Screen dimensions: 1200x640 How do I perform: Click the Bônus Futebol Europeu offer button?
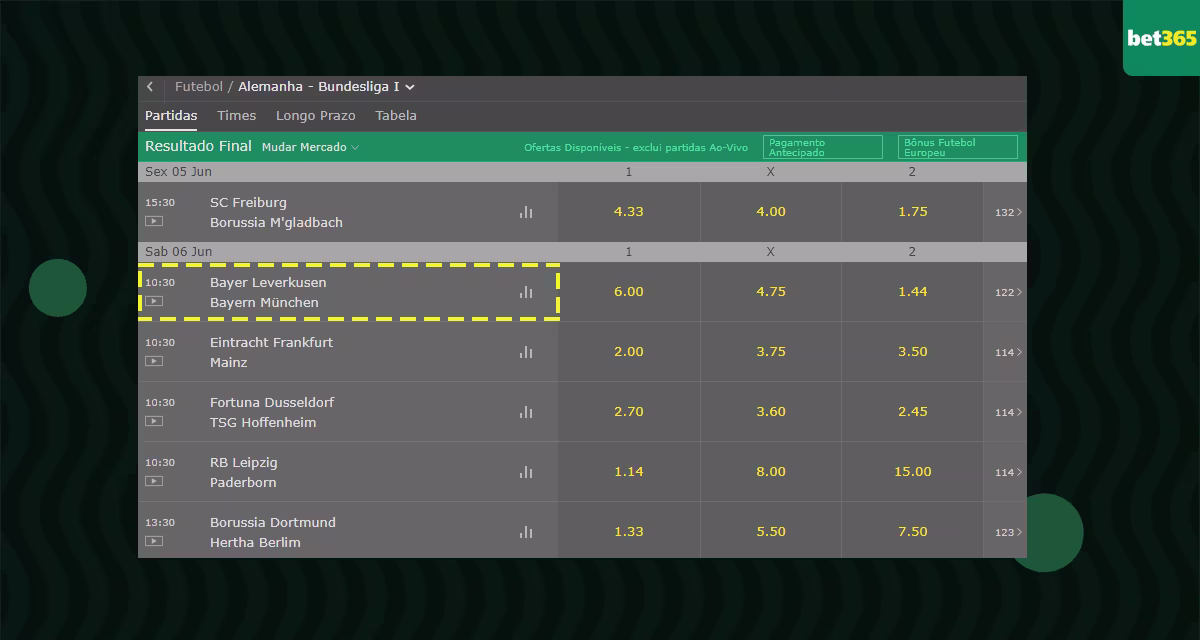[x=958, y=147]
